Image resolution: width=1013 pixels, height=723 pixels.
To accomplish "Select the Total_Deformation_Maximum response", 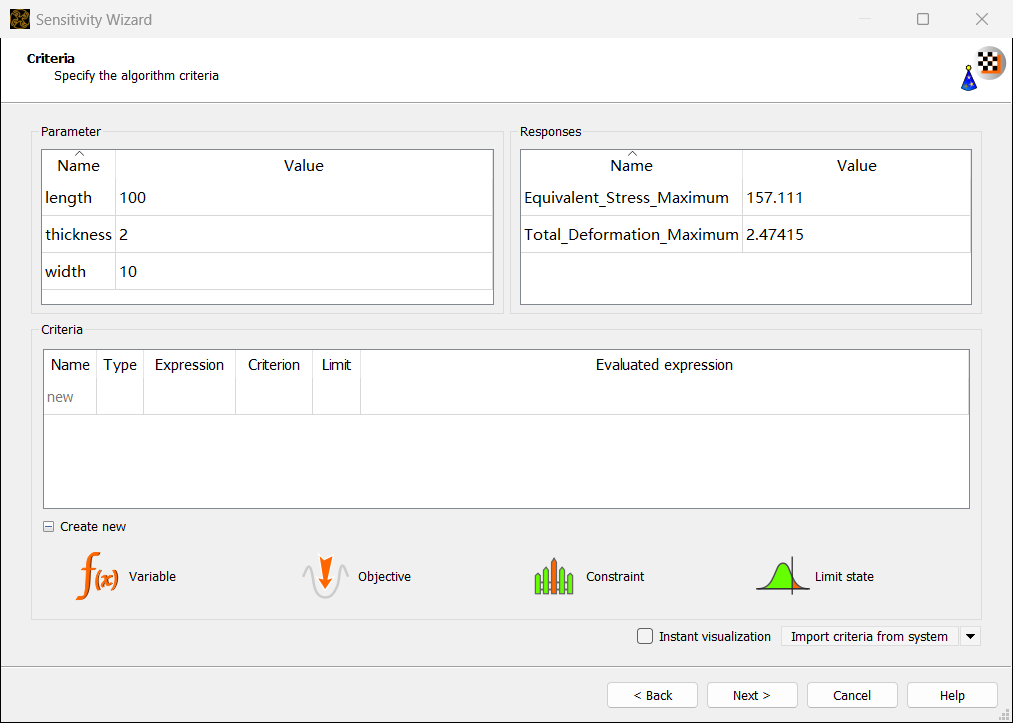I will (631, 235).
